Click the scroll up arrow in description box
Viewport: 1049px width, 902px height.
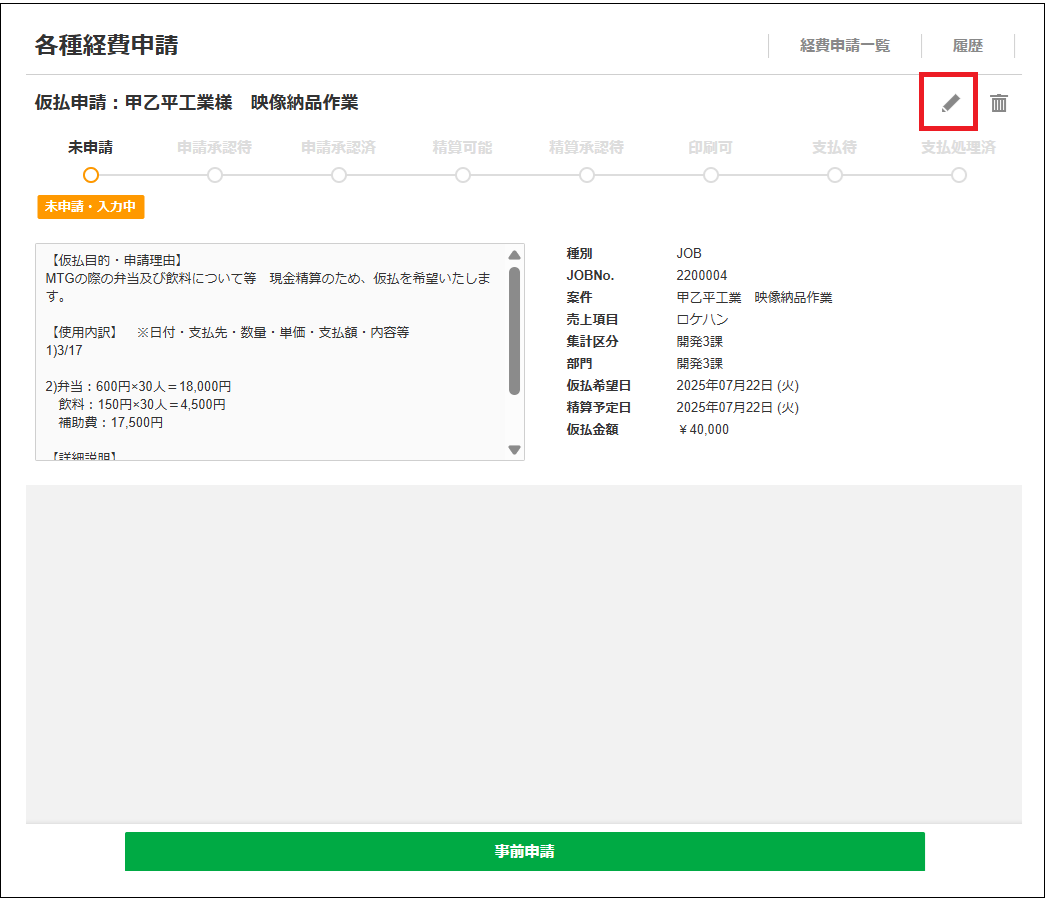514,255
